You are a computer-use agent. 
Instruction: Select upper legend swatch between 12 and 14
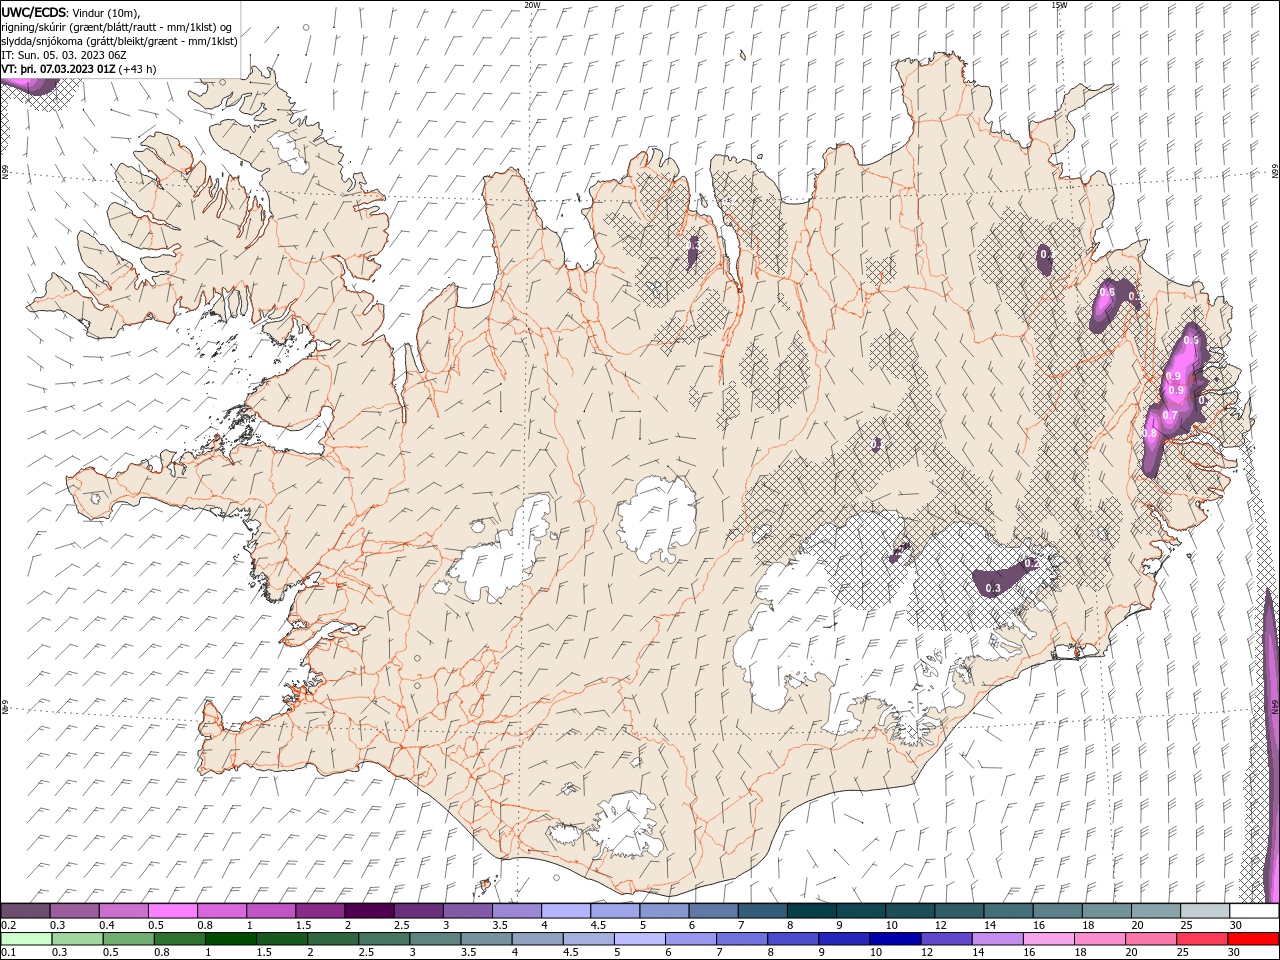(x=958, y=911)
